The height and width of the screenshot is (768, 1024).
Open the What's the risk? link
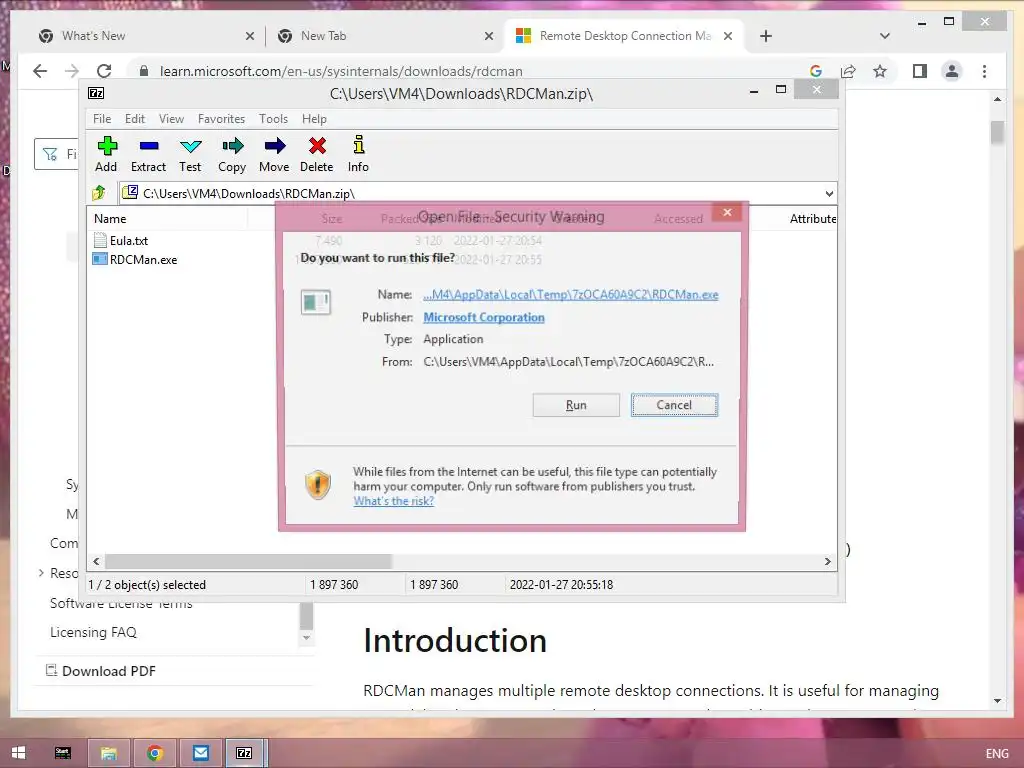(x=394, y=501)
